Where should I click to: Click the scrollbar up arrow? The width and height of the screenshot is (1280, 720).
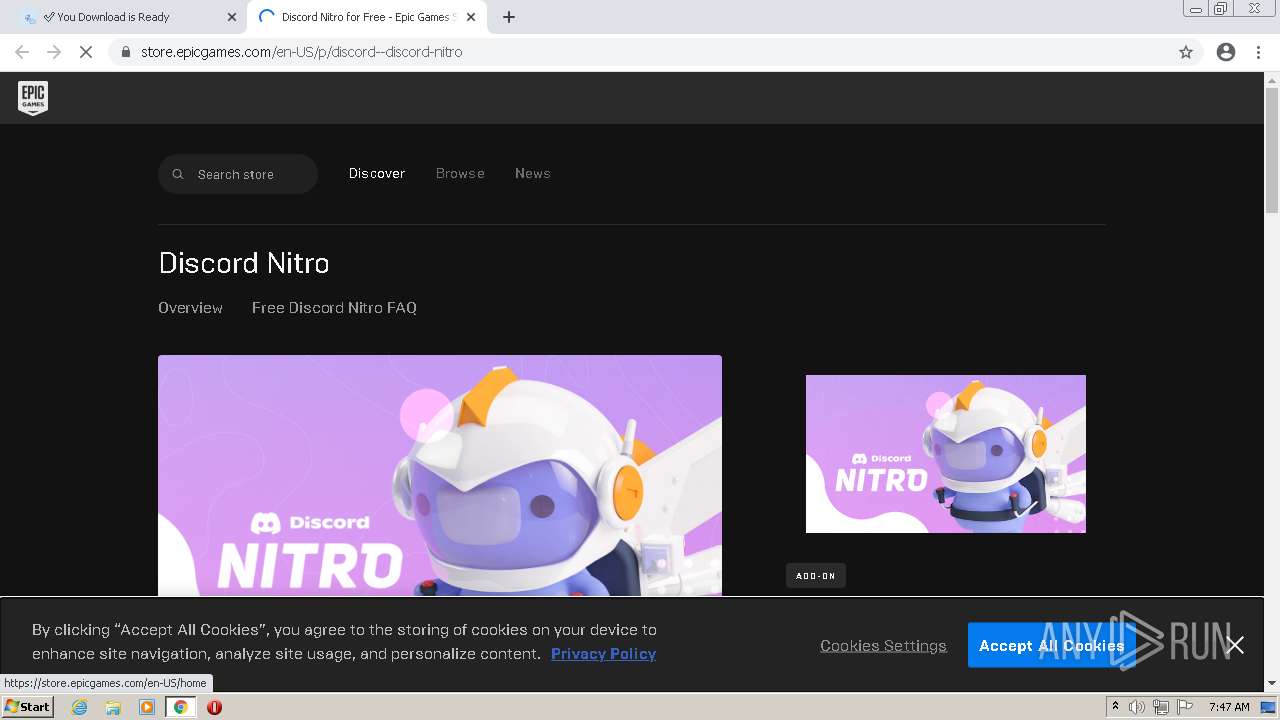tap(1272, 79)
